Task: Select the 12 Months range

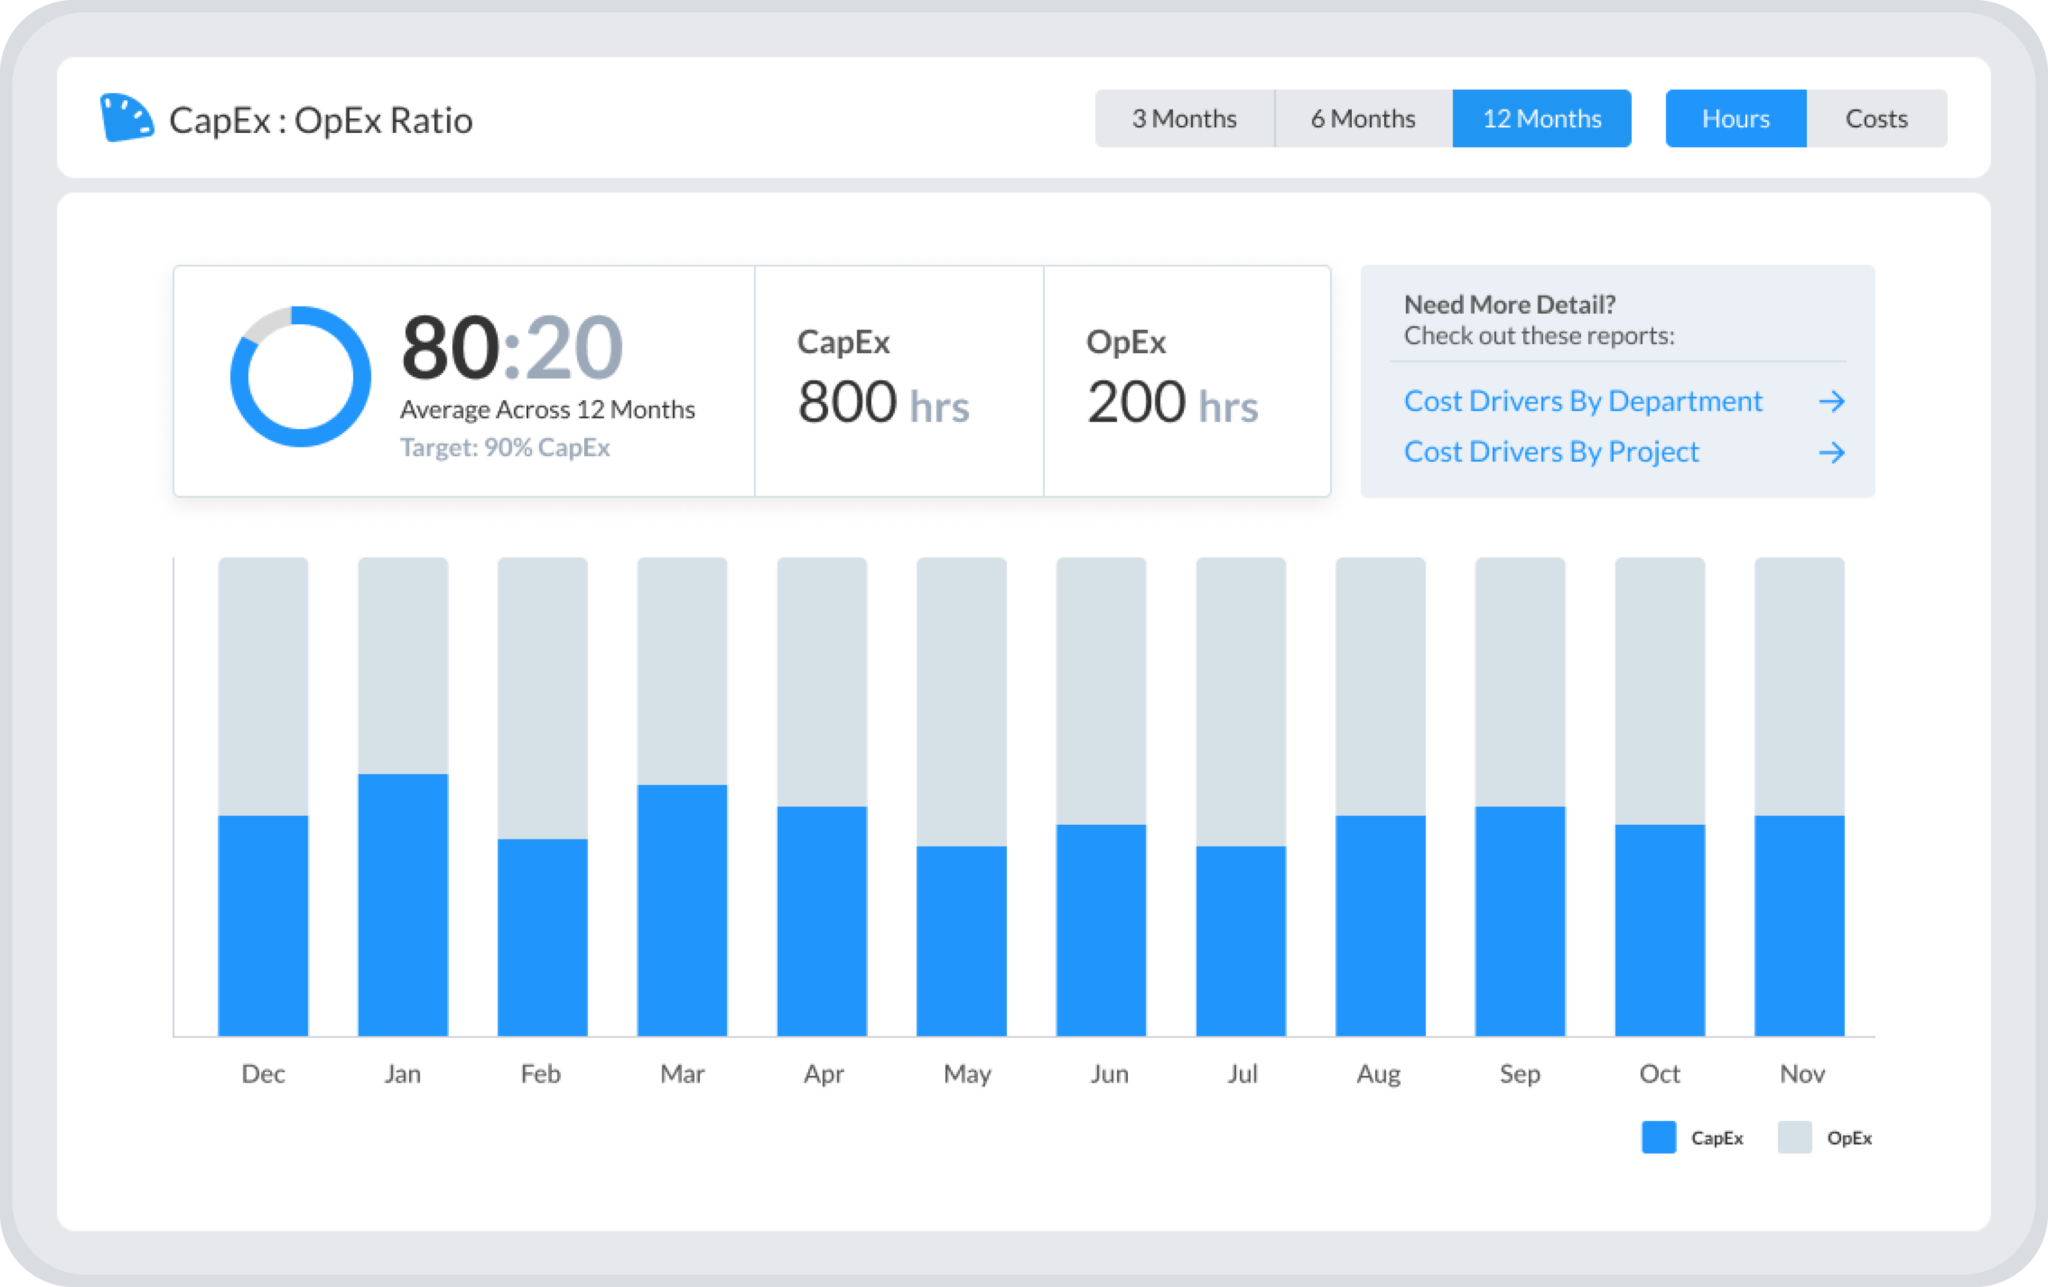Action: click(x=1541, y=119)
